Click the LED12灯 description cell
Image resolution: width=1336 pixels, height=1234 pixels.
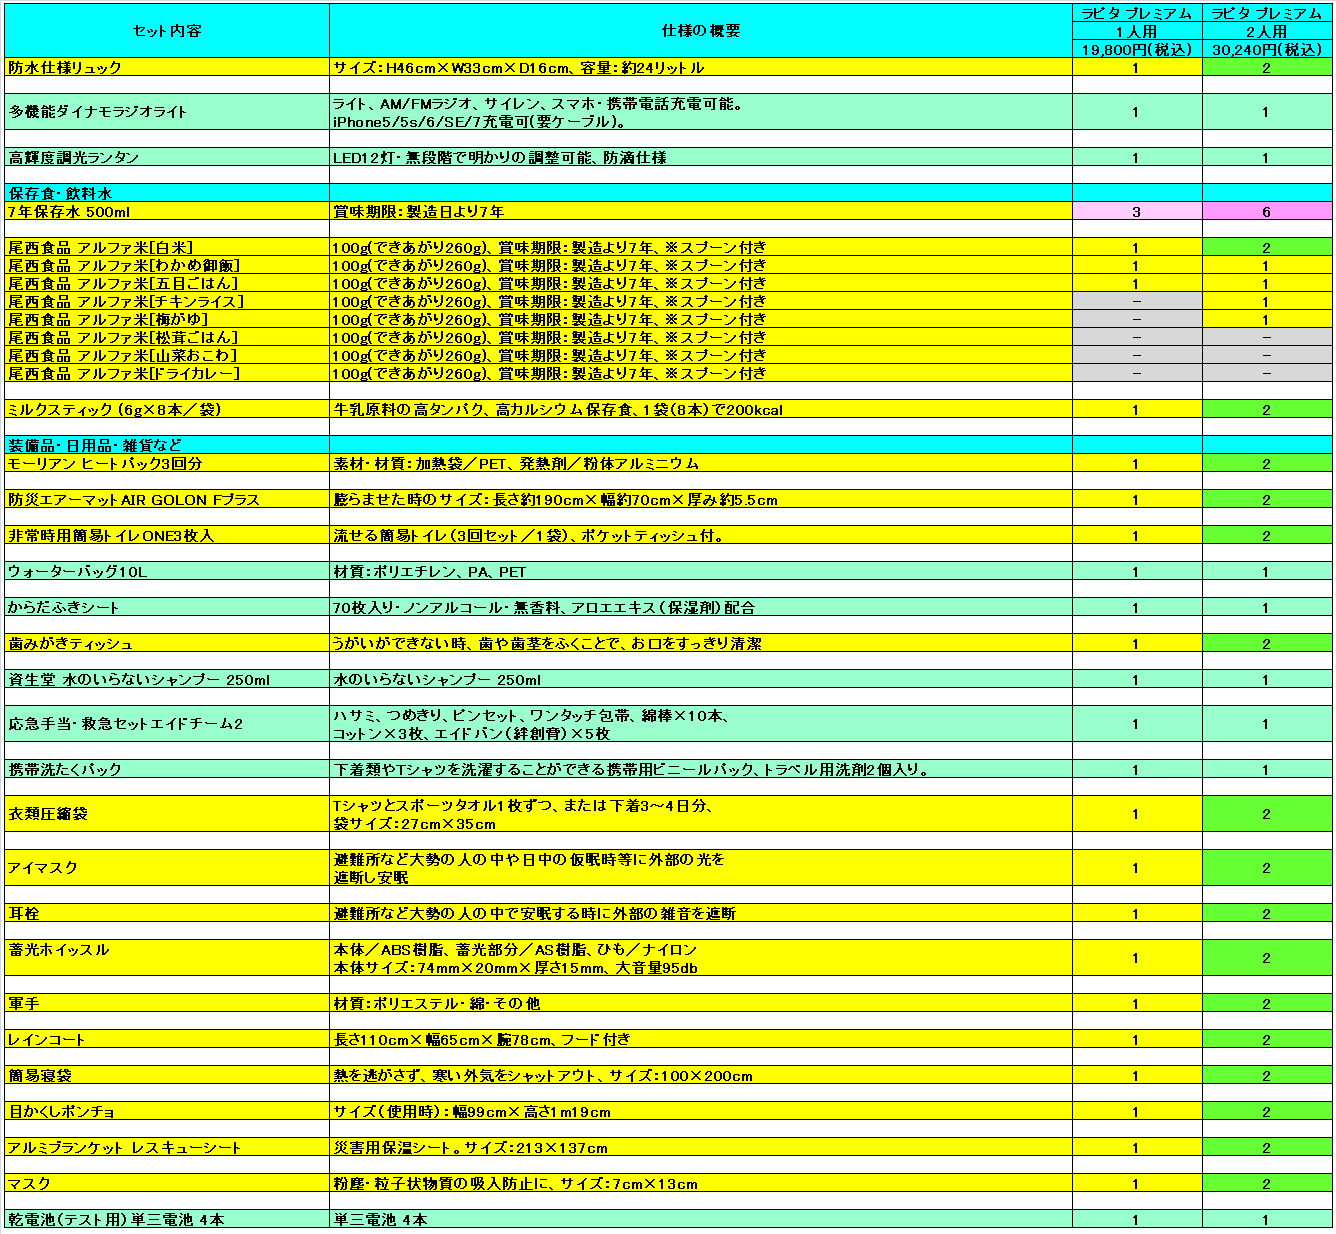click(701, 158)
